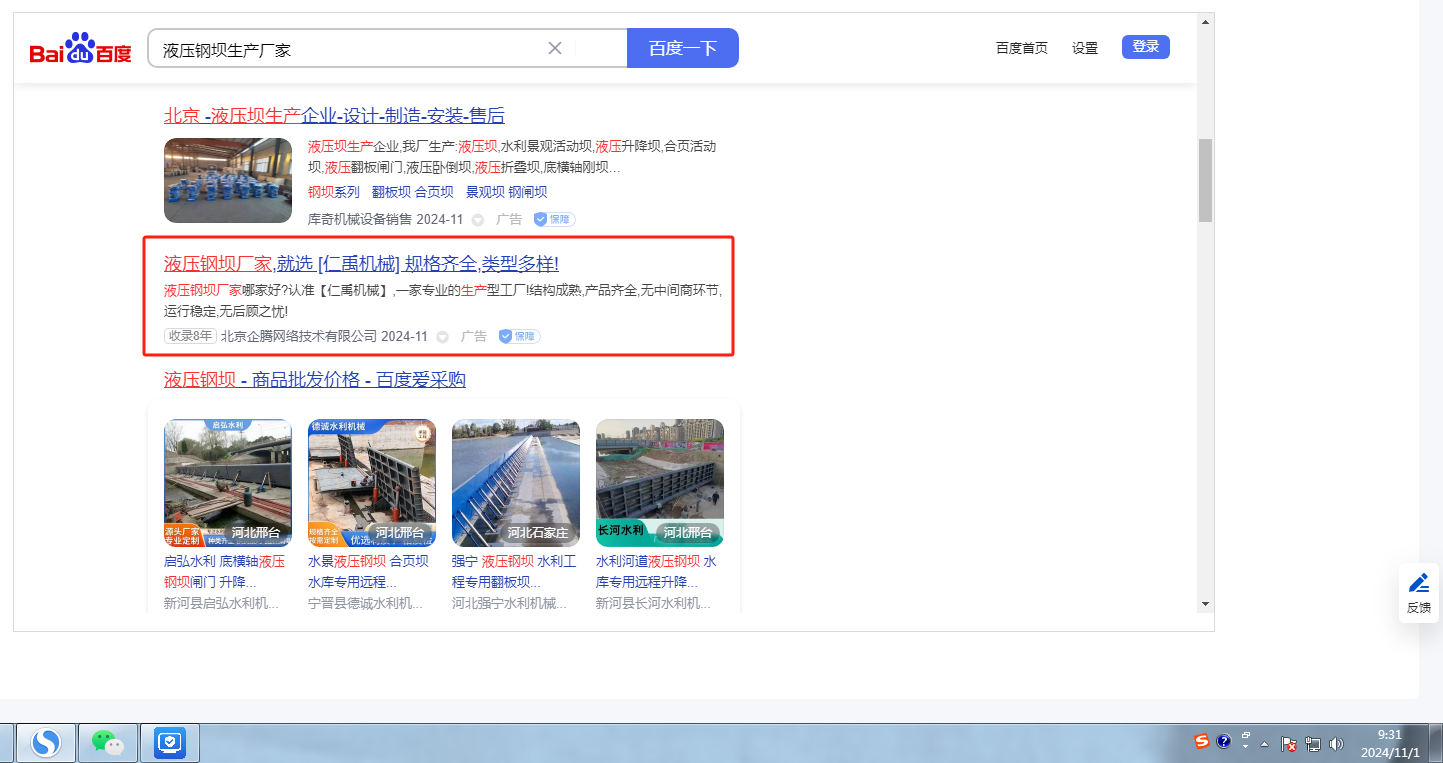Click the blue question mark help tray icon
The height and width of the screenshot is (763, 1443).
click(1223, 741)
